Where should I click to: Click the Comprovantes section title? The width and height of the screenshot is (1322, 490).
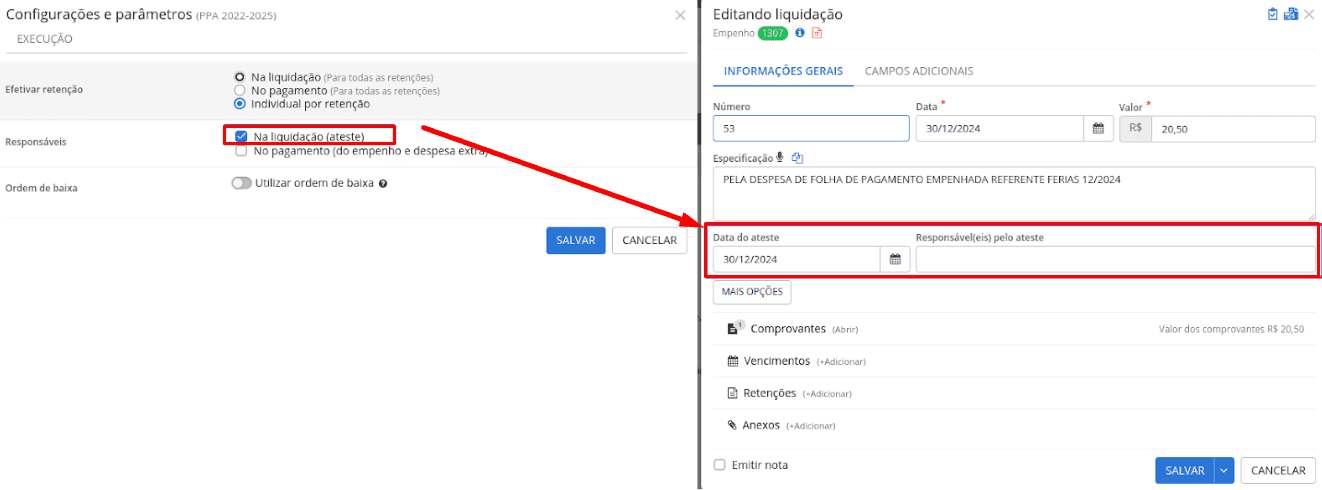tap(788, 328)
